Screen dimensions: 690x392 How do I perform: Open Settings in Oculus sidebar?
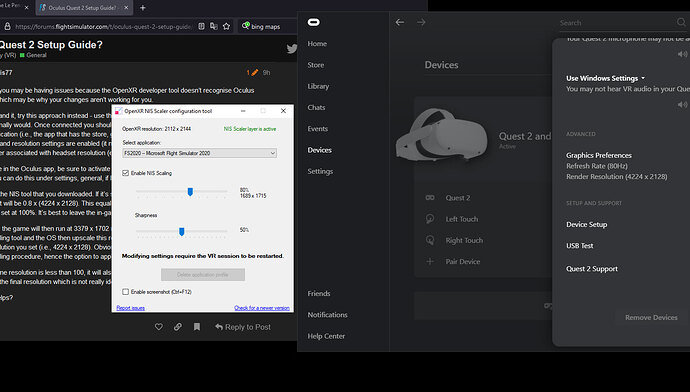click(x=320, y=171)
